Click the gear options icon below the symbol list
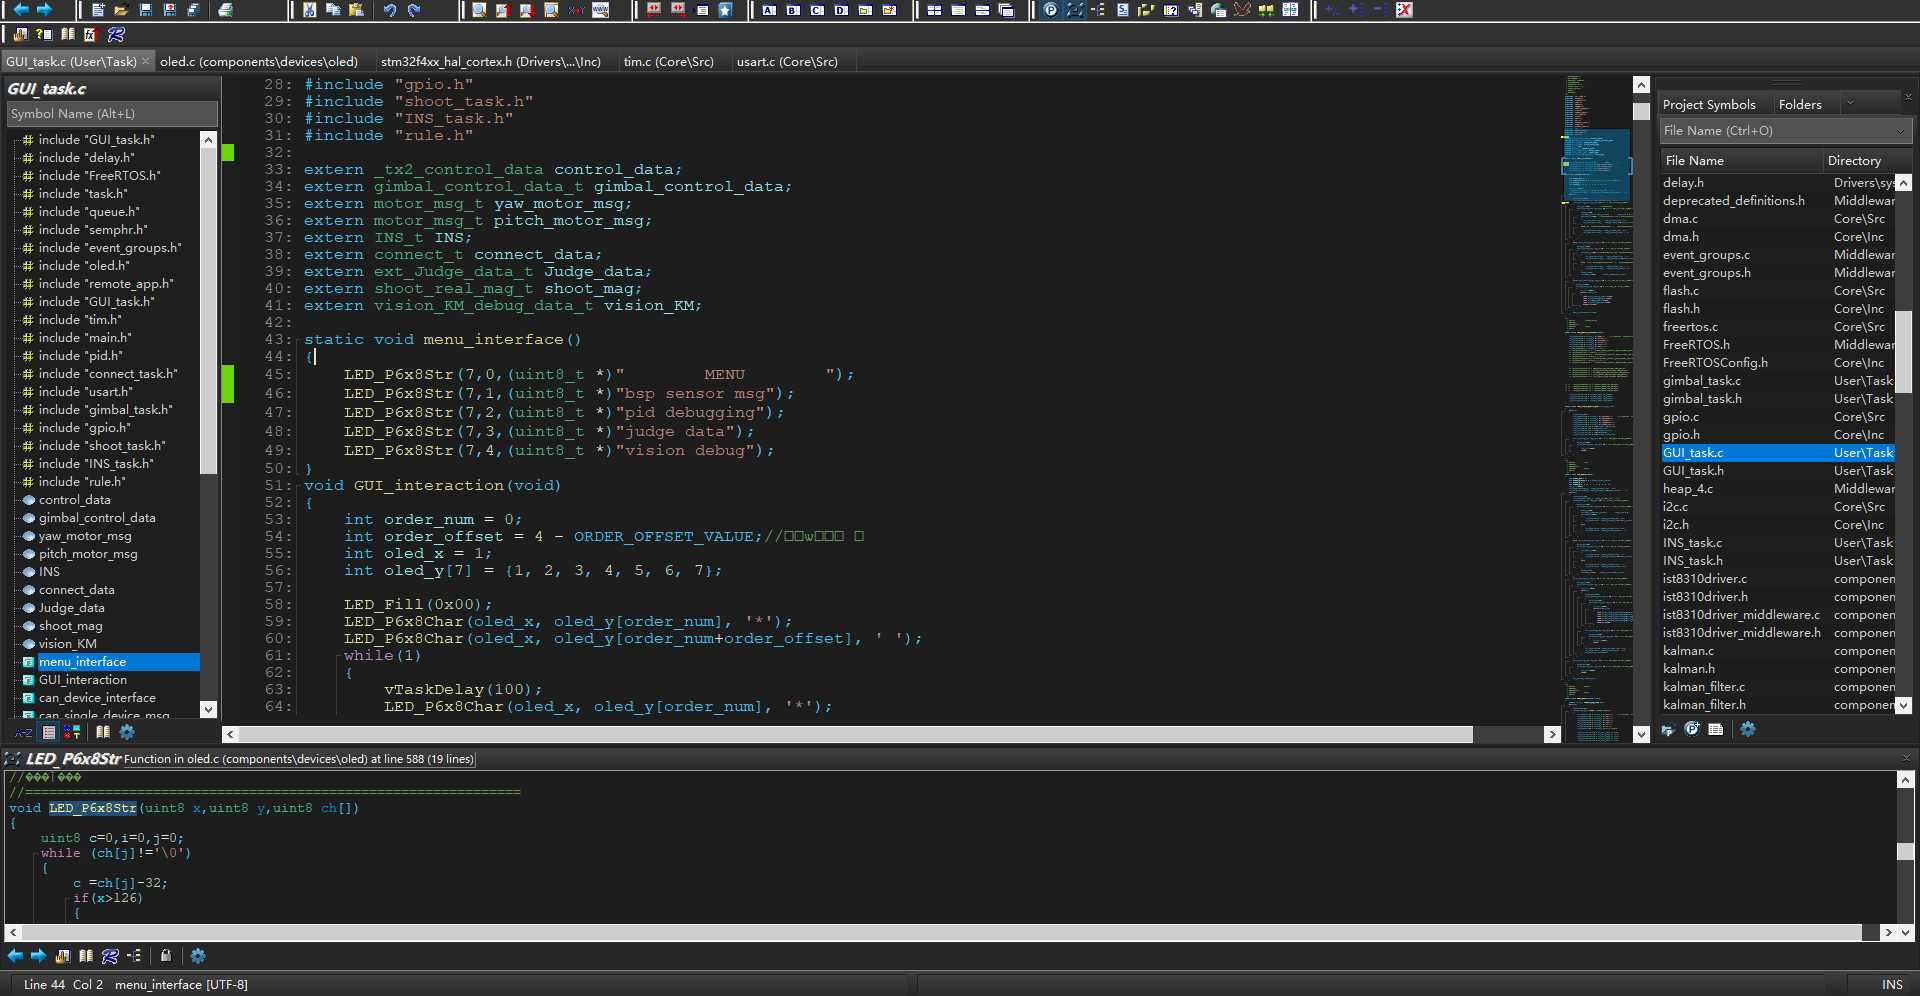 point(127,731)
